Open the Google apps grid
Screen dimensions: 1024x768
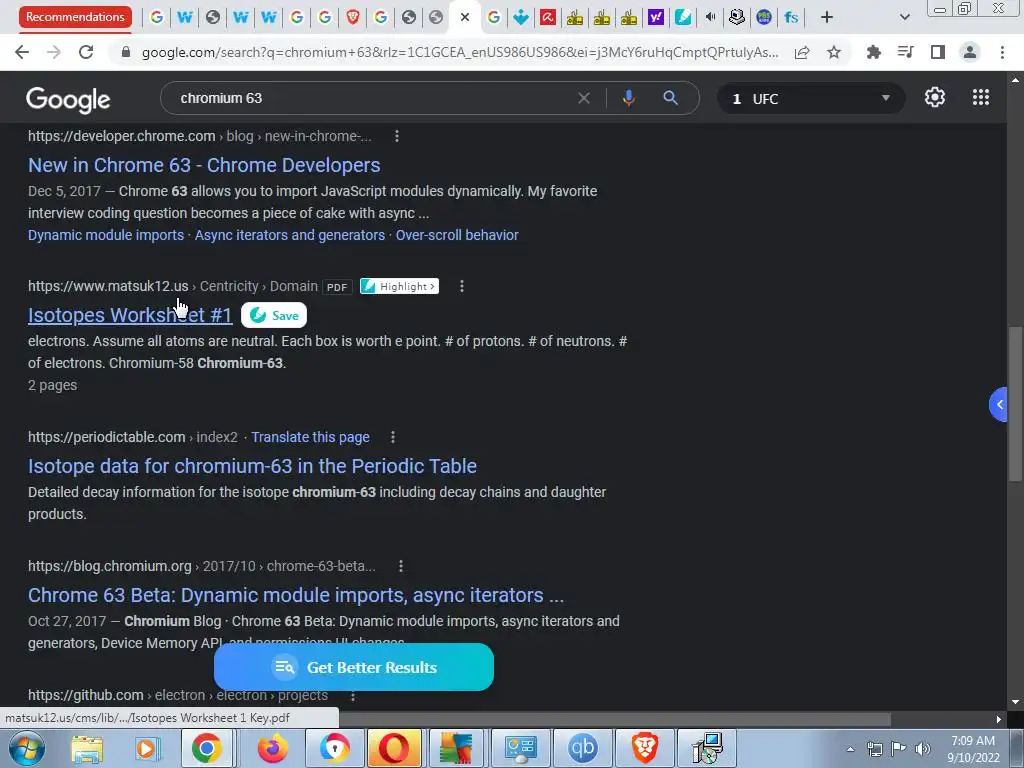pos(980,97)
